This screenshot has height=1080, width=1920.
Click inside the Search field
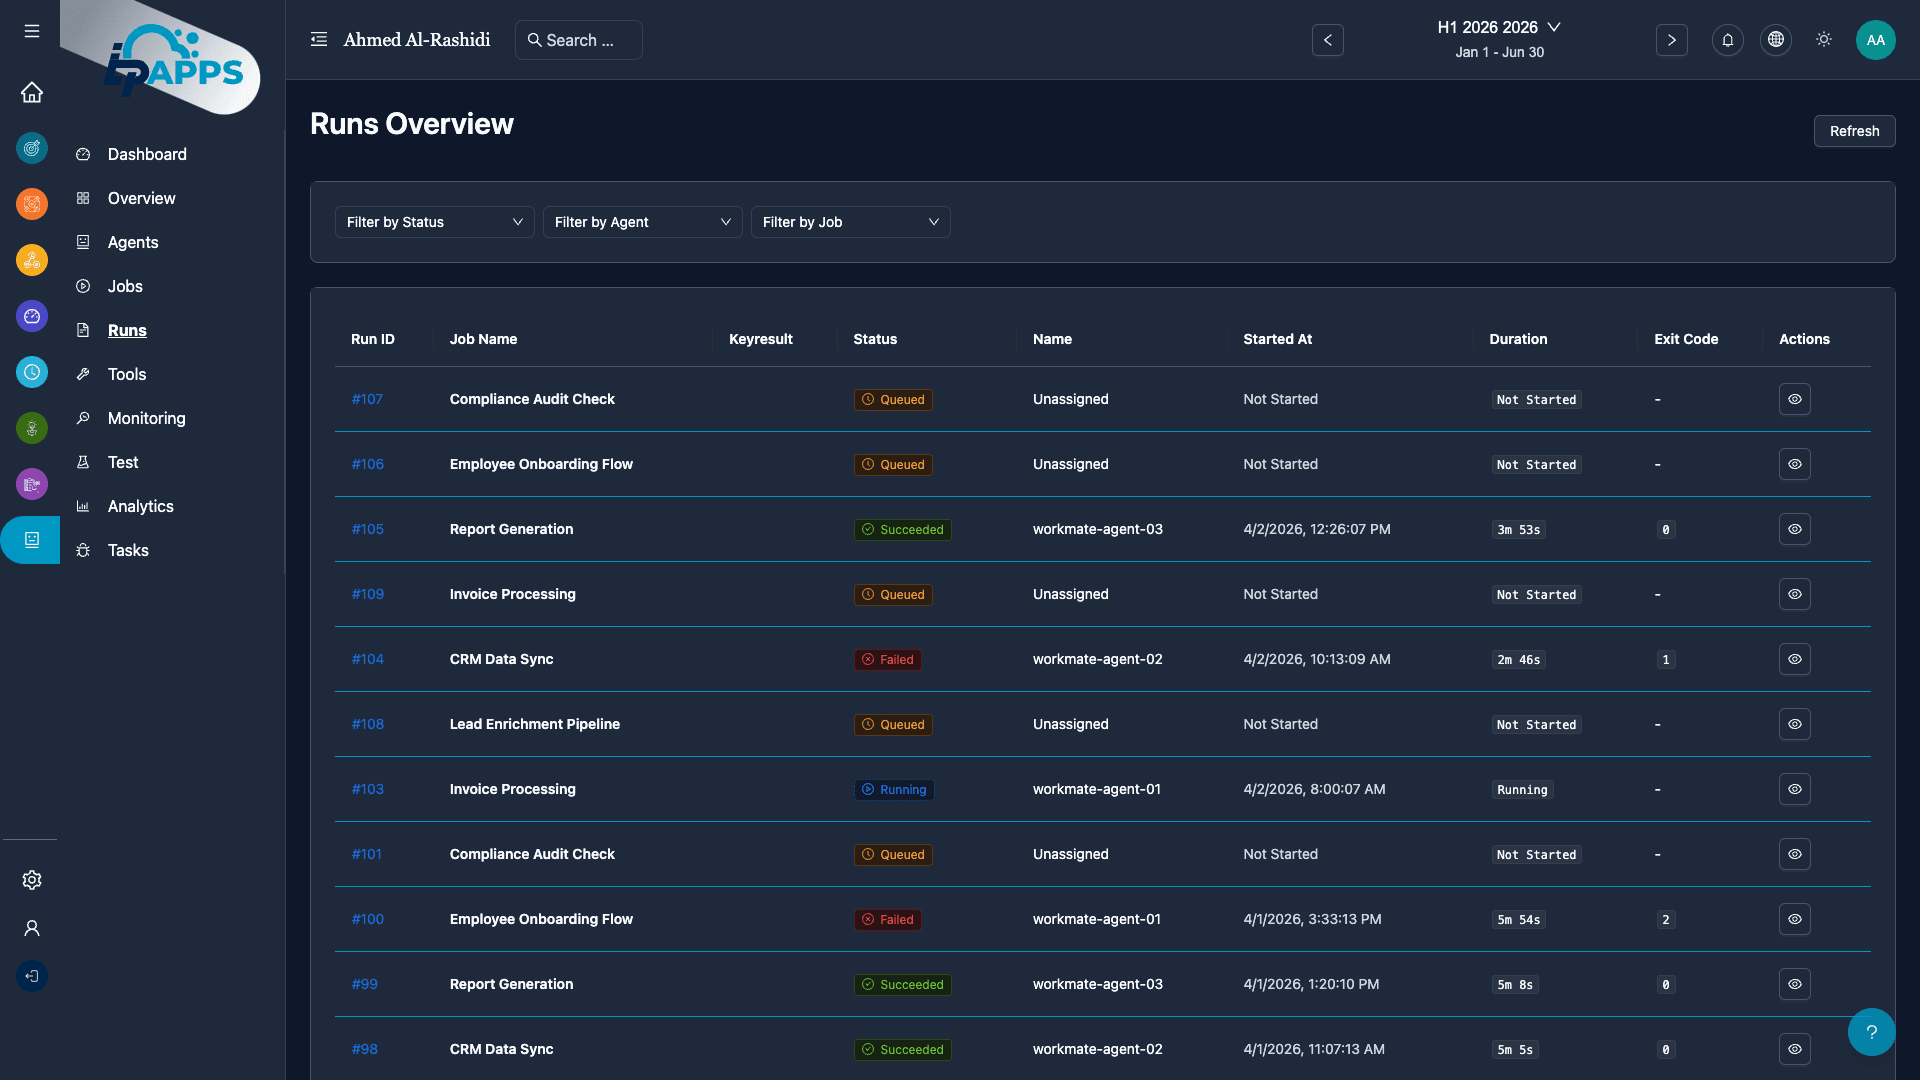(578, 40)
